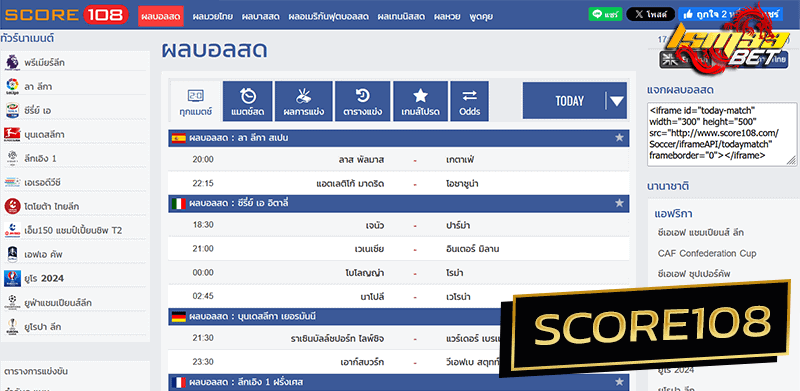Toggle favorite star for Ligue 1 France
The height and width of the screenshot is (391, 800).
click(x=619, y=382)
